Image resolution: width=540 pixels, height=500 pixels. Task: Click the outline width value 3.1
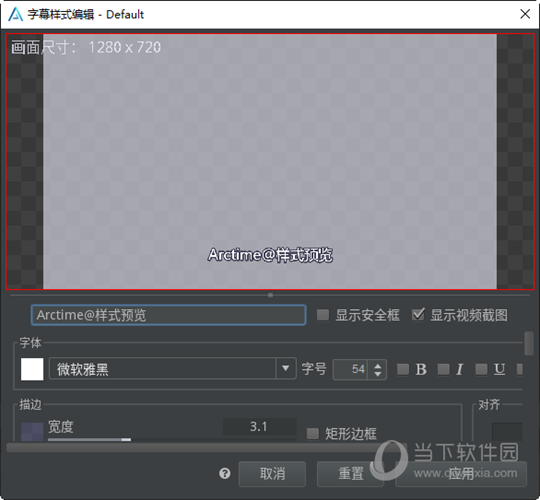pyautogui.click(x=259, y=427)
